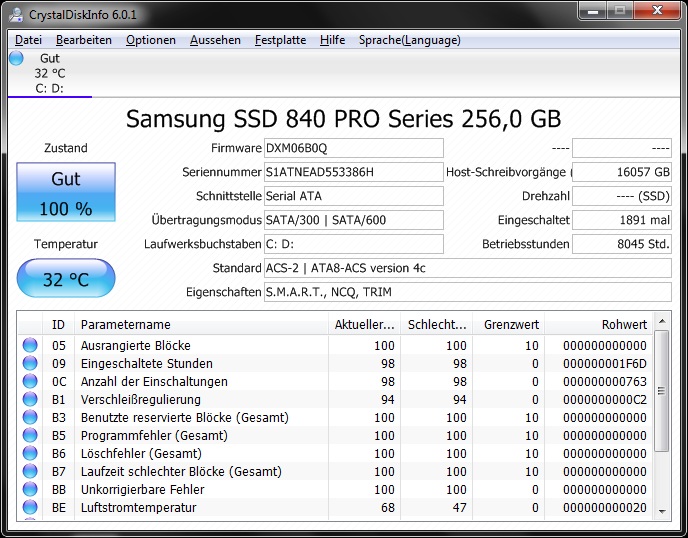Image resolution: width=688 pixels, height=538 pixels.
Task: Click the SMART list scroll down arrow
Action: click(x=662, y=512)
